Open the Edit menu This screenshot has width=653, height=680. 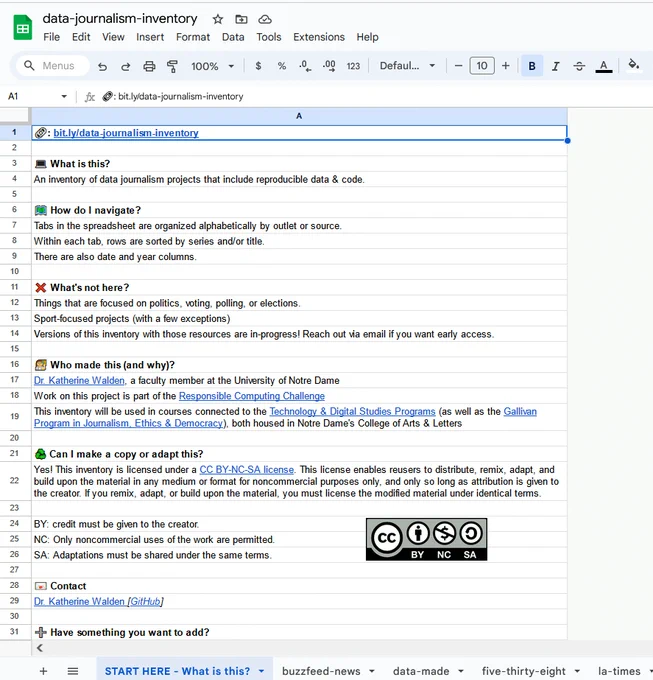[x=81, y=37]
